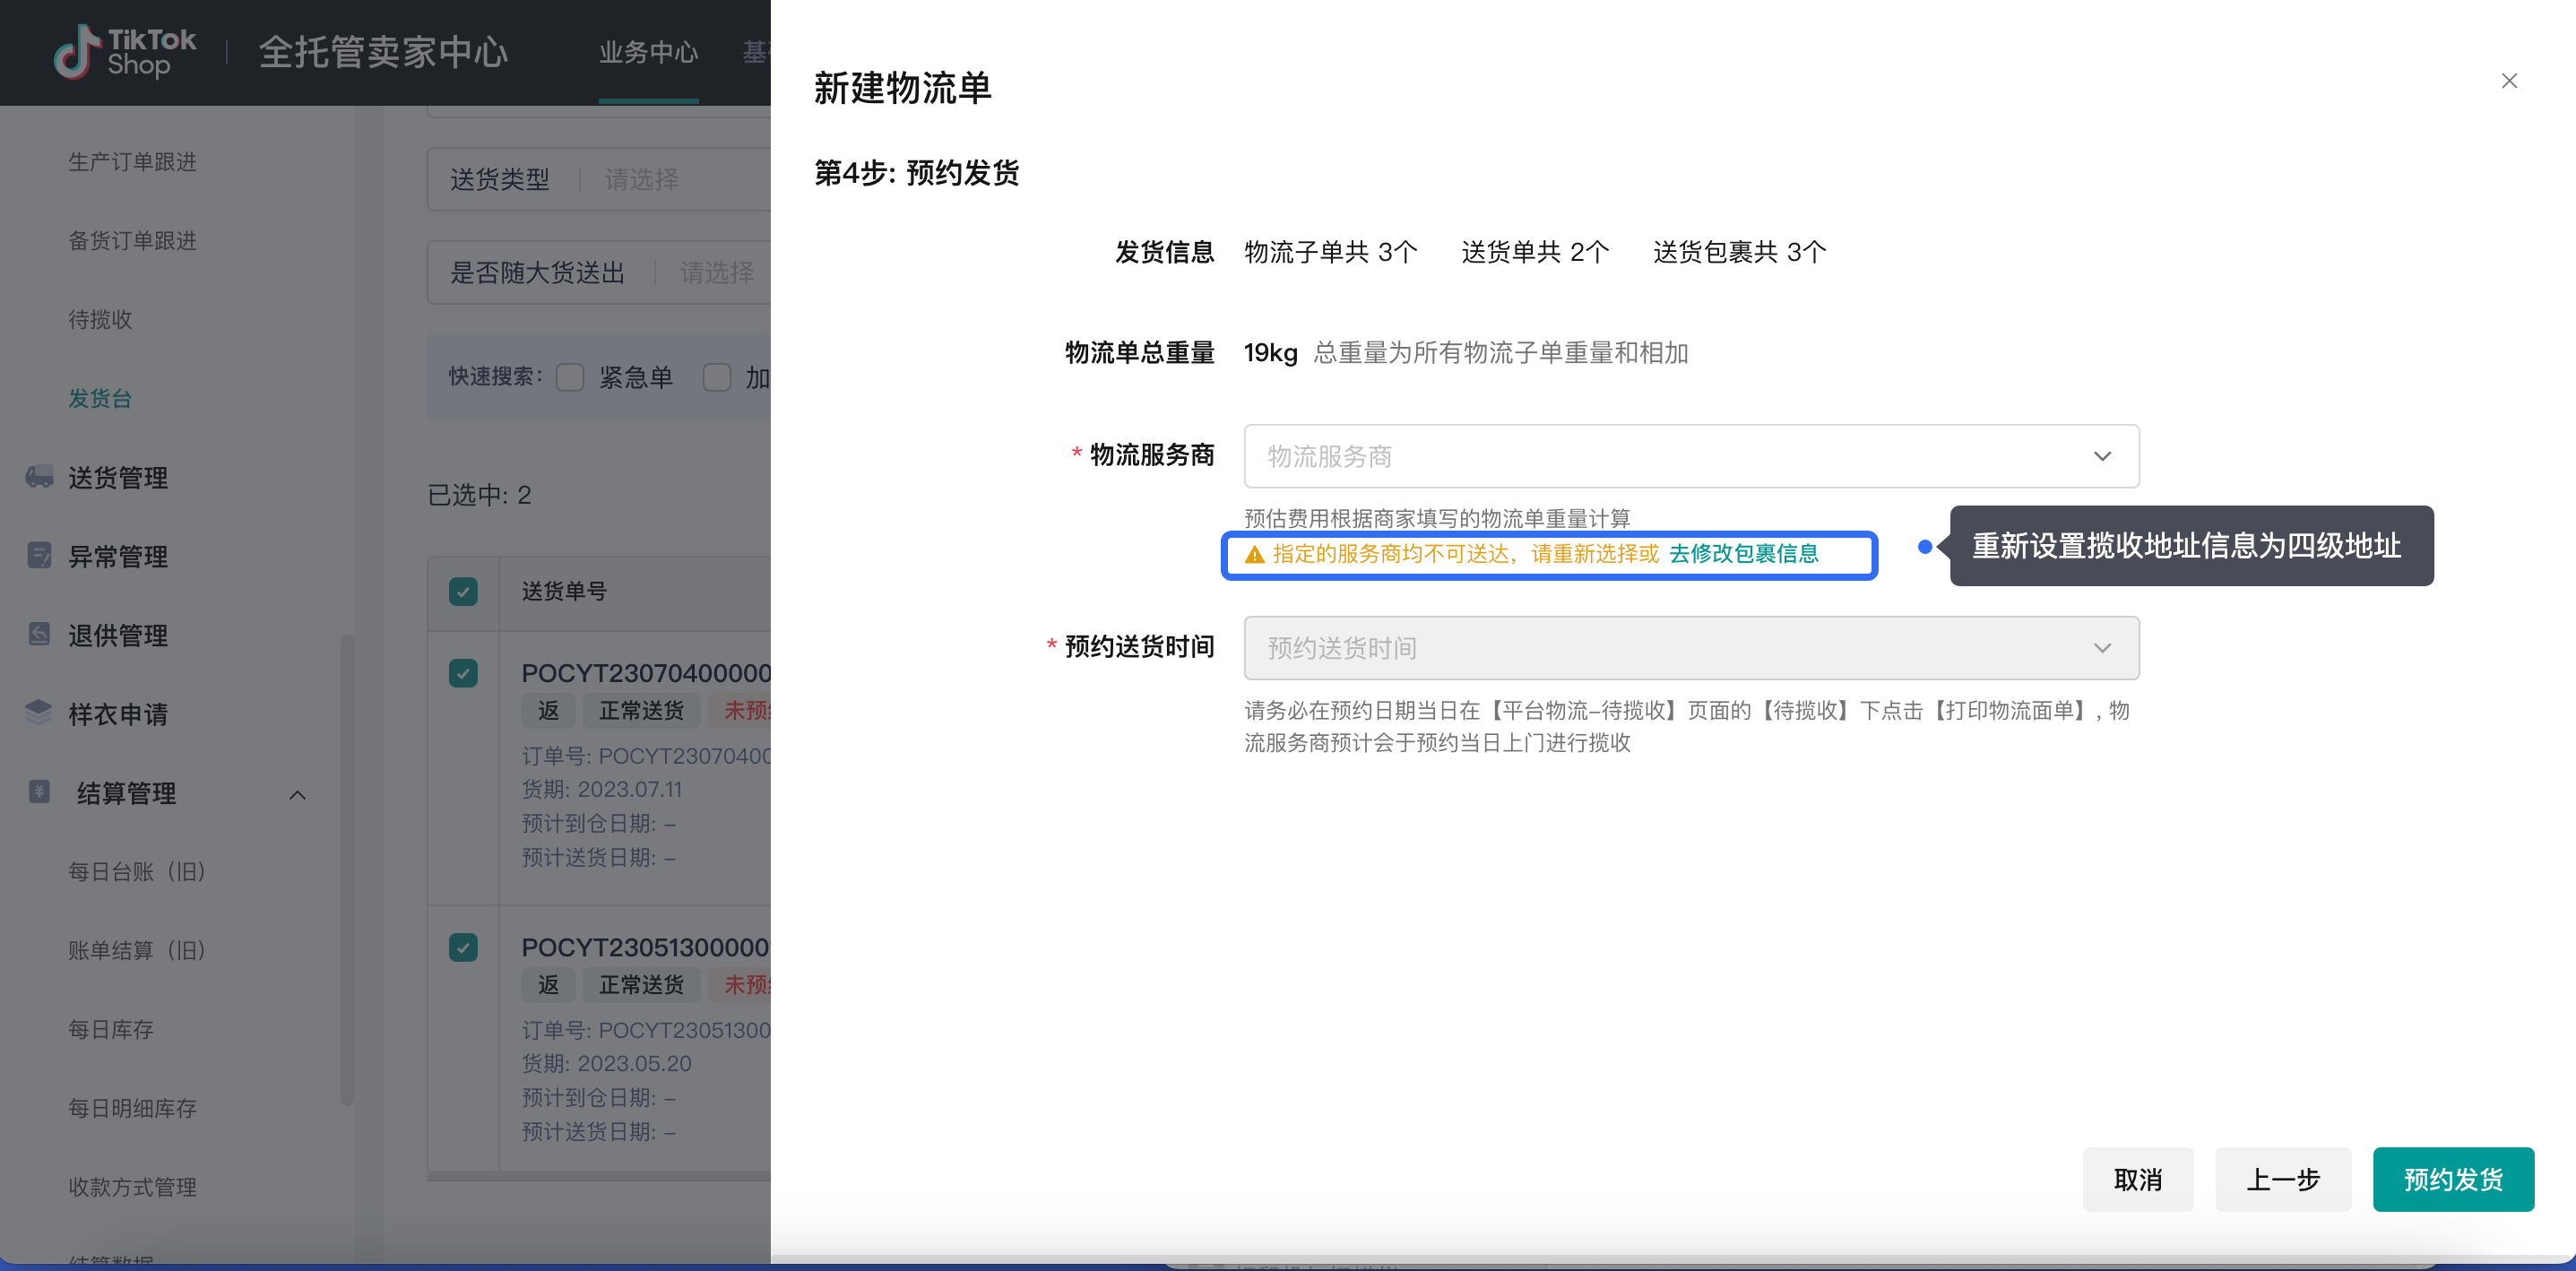Click the sidebar vertical scrollbar
Image resolution: width=2576 pixels, height=1271 pixels.
347,870
